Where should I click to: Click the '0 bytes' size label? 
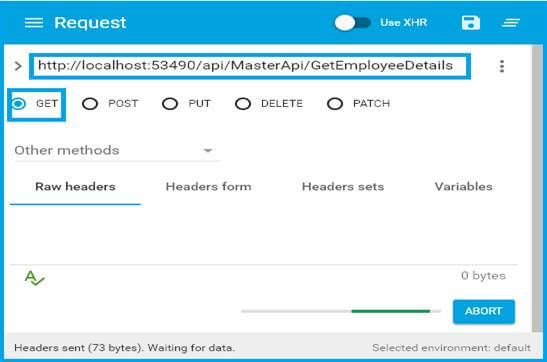[483, 276]
